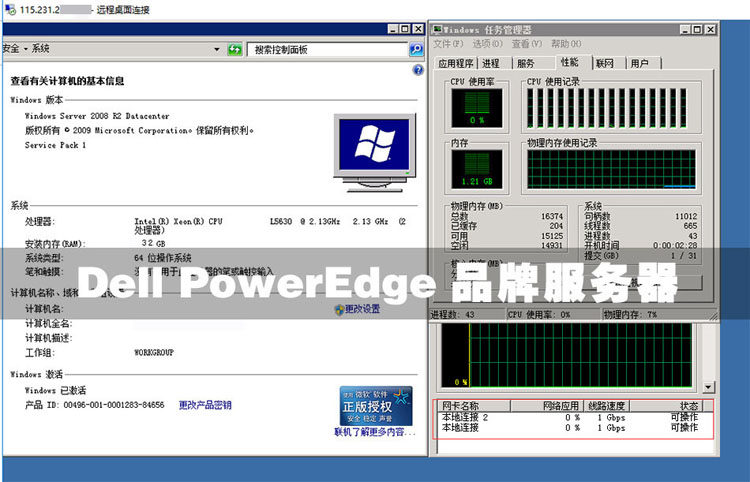Open the 文件(F) menu in Task Manager
This screenshot has width=750, height=482.
click(448, 44)
